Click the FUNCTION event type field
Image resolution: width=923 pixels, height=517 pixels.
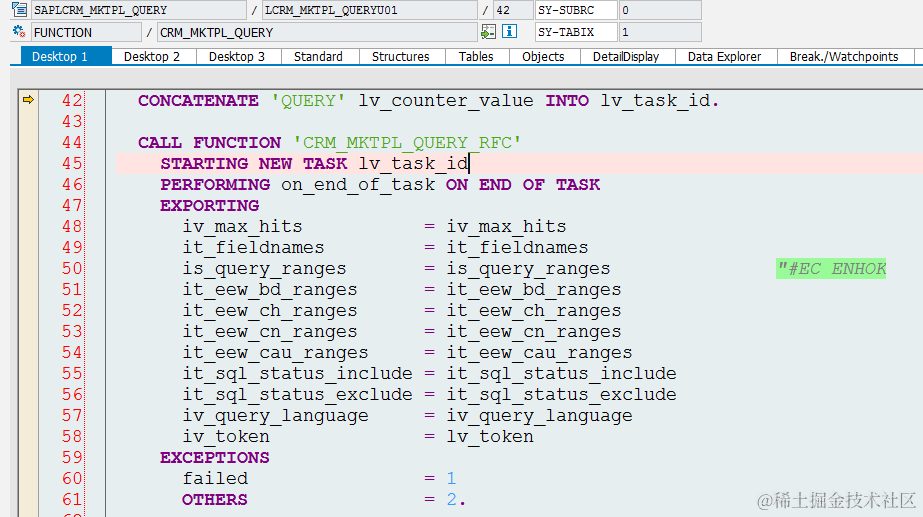pyautogui.click(x=87, y=32)
